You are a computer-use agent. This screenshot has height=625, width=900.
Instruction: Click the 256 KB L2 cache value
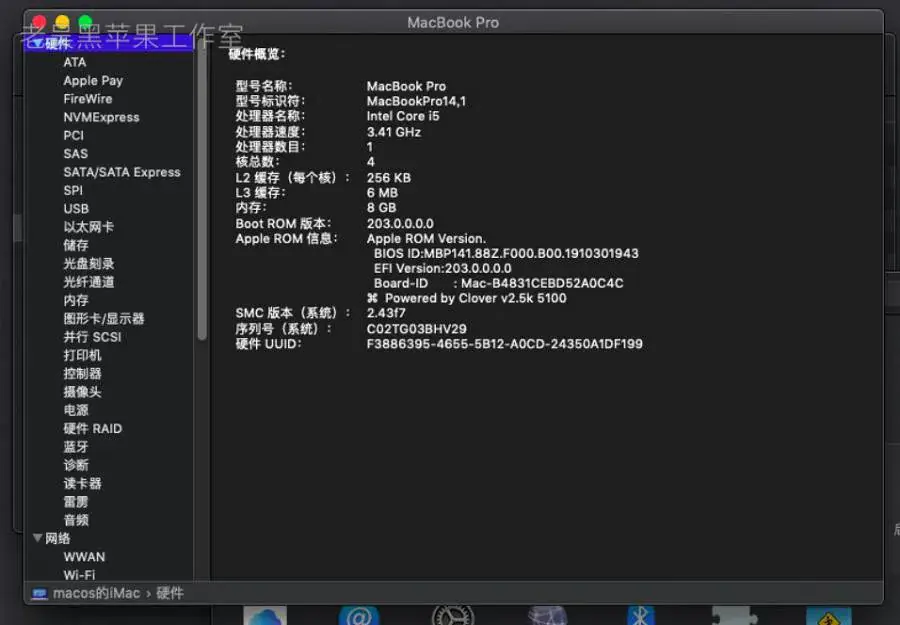[389, 178]
